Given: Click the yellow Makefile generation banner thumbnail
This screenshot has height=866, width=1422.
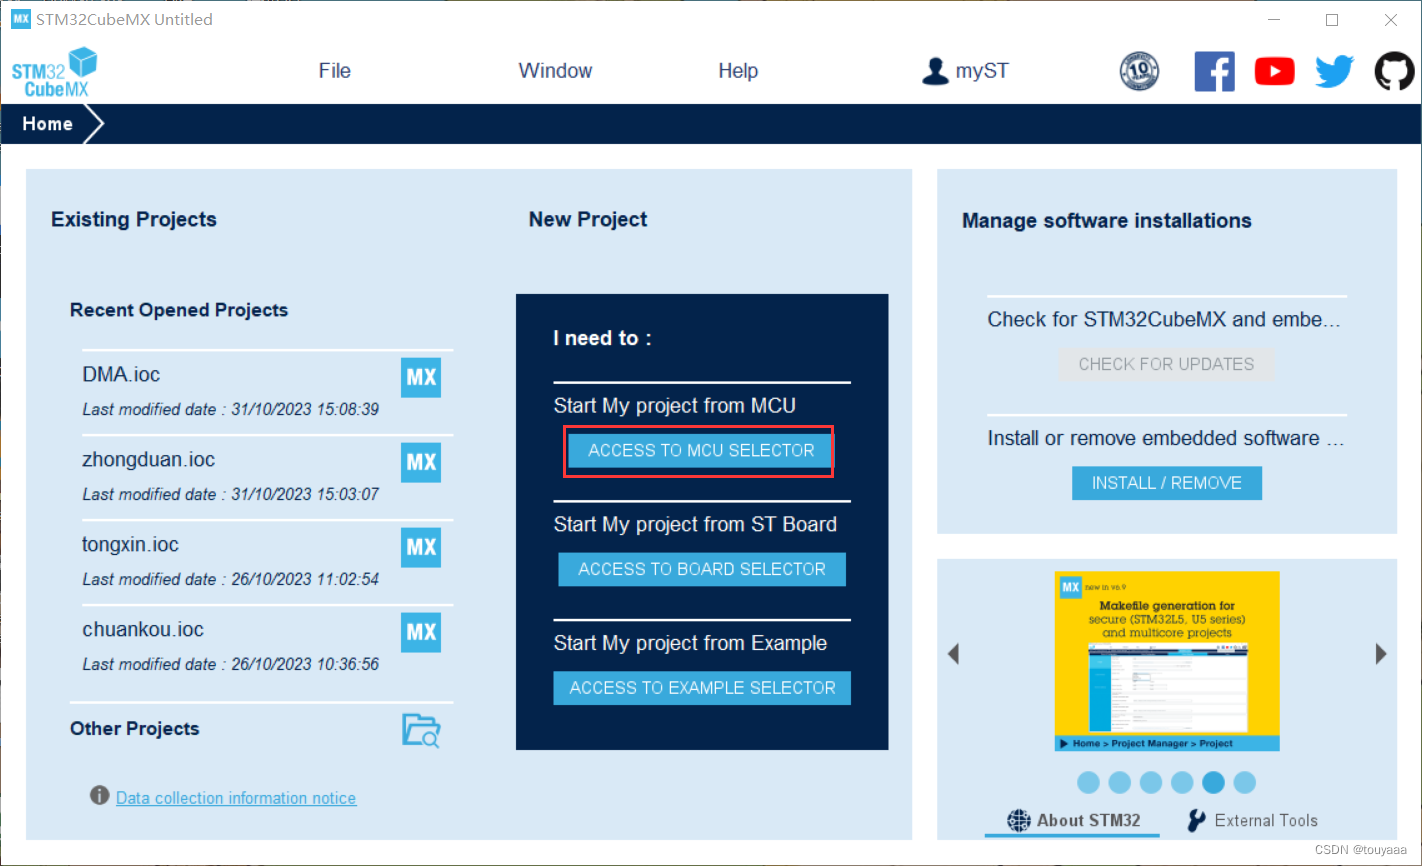Looking at the screenshot, I should tap(1167, 661).
